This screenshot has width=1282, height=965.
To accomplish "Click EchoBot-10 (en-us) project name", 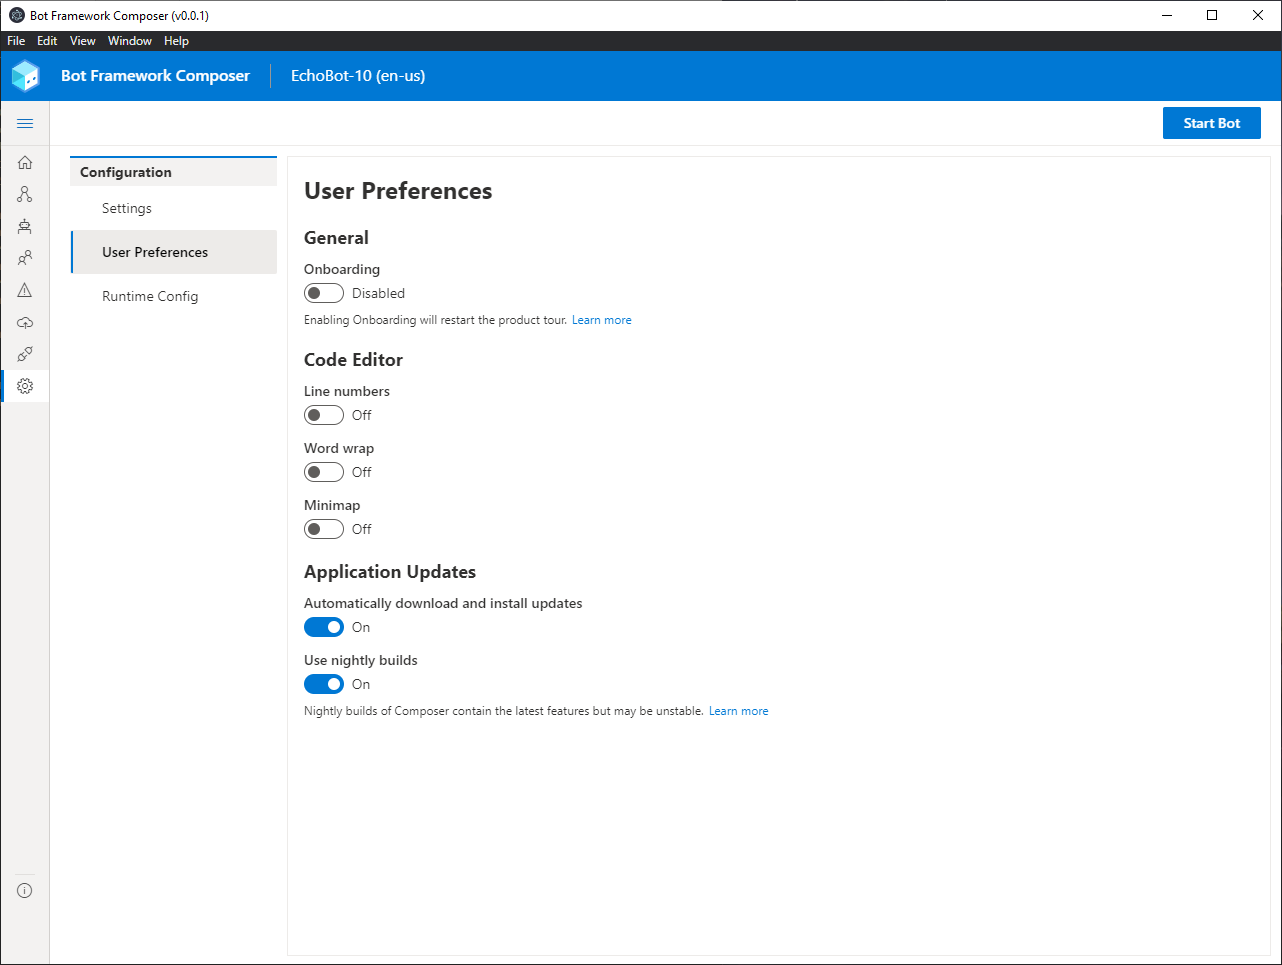I will pyautogui.click(x=358, y=76).
